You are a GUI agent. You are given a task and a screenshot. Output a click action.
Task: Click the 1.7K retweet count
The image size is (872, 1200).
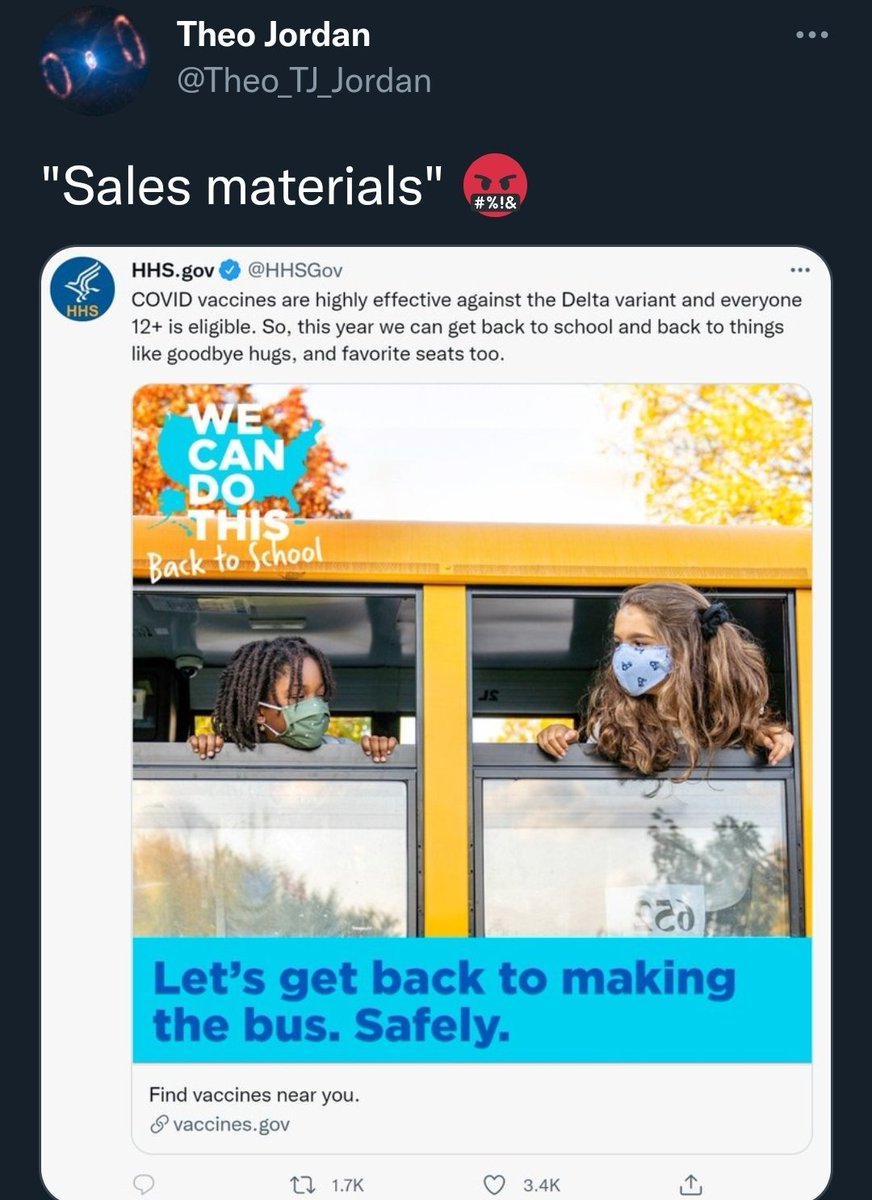click(346, 1185)
